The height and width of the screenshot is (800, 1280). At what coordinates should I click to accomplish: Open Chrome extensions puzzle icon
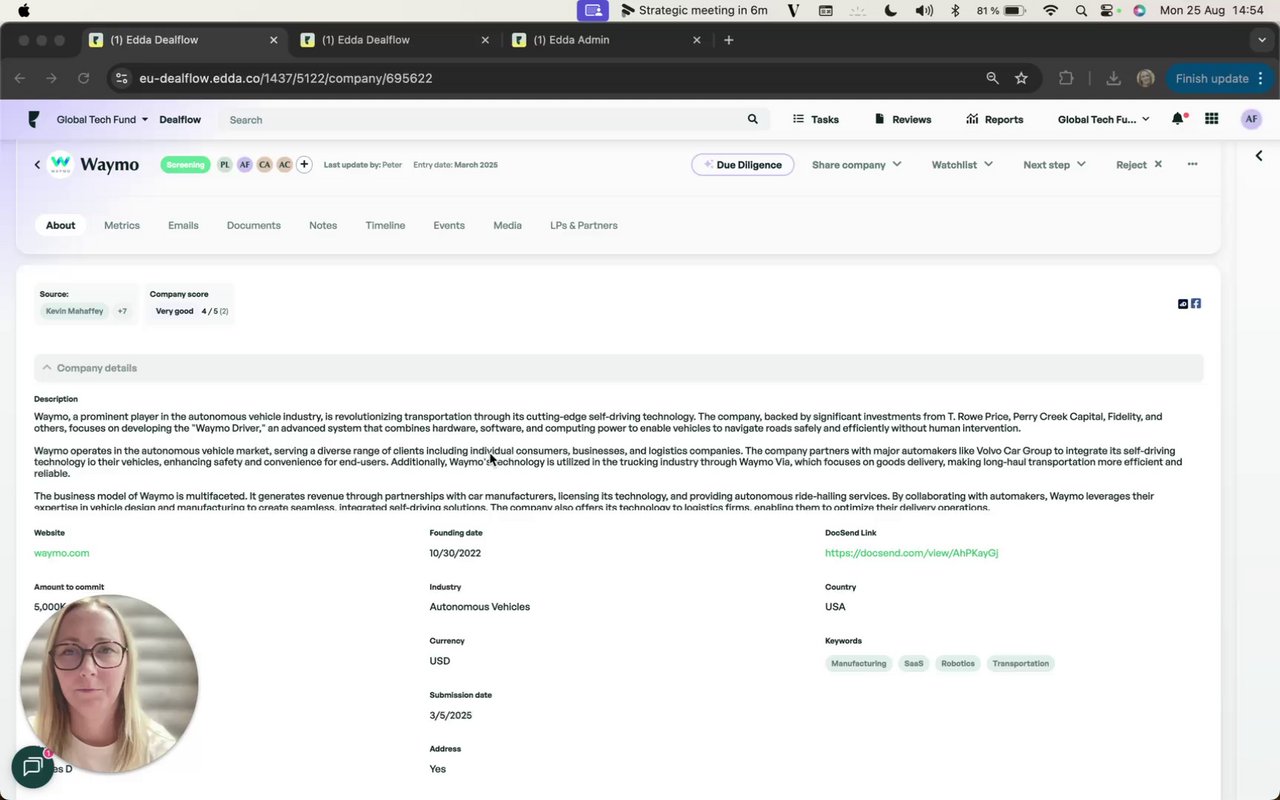tap(1066, 78)
